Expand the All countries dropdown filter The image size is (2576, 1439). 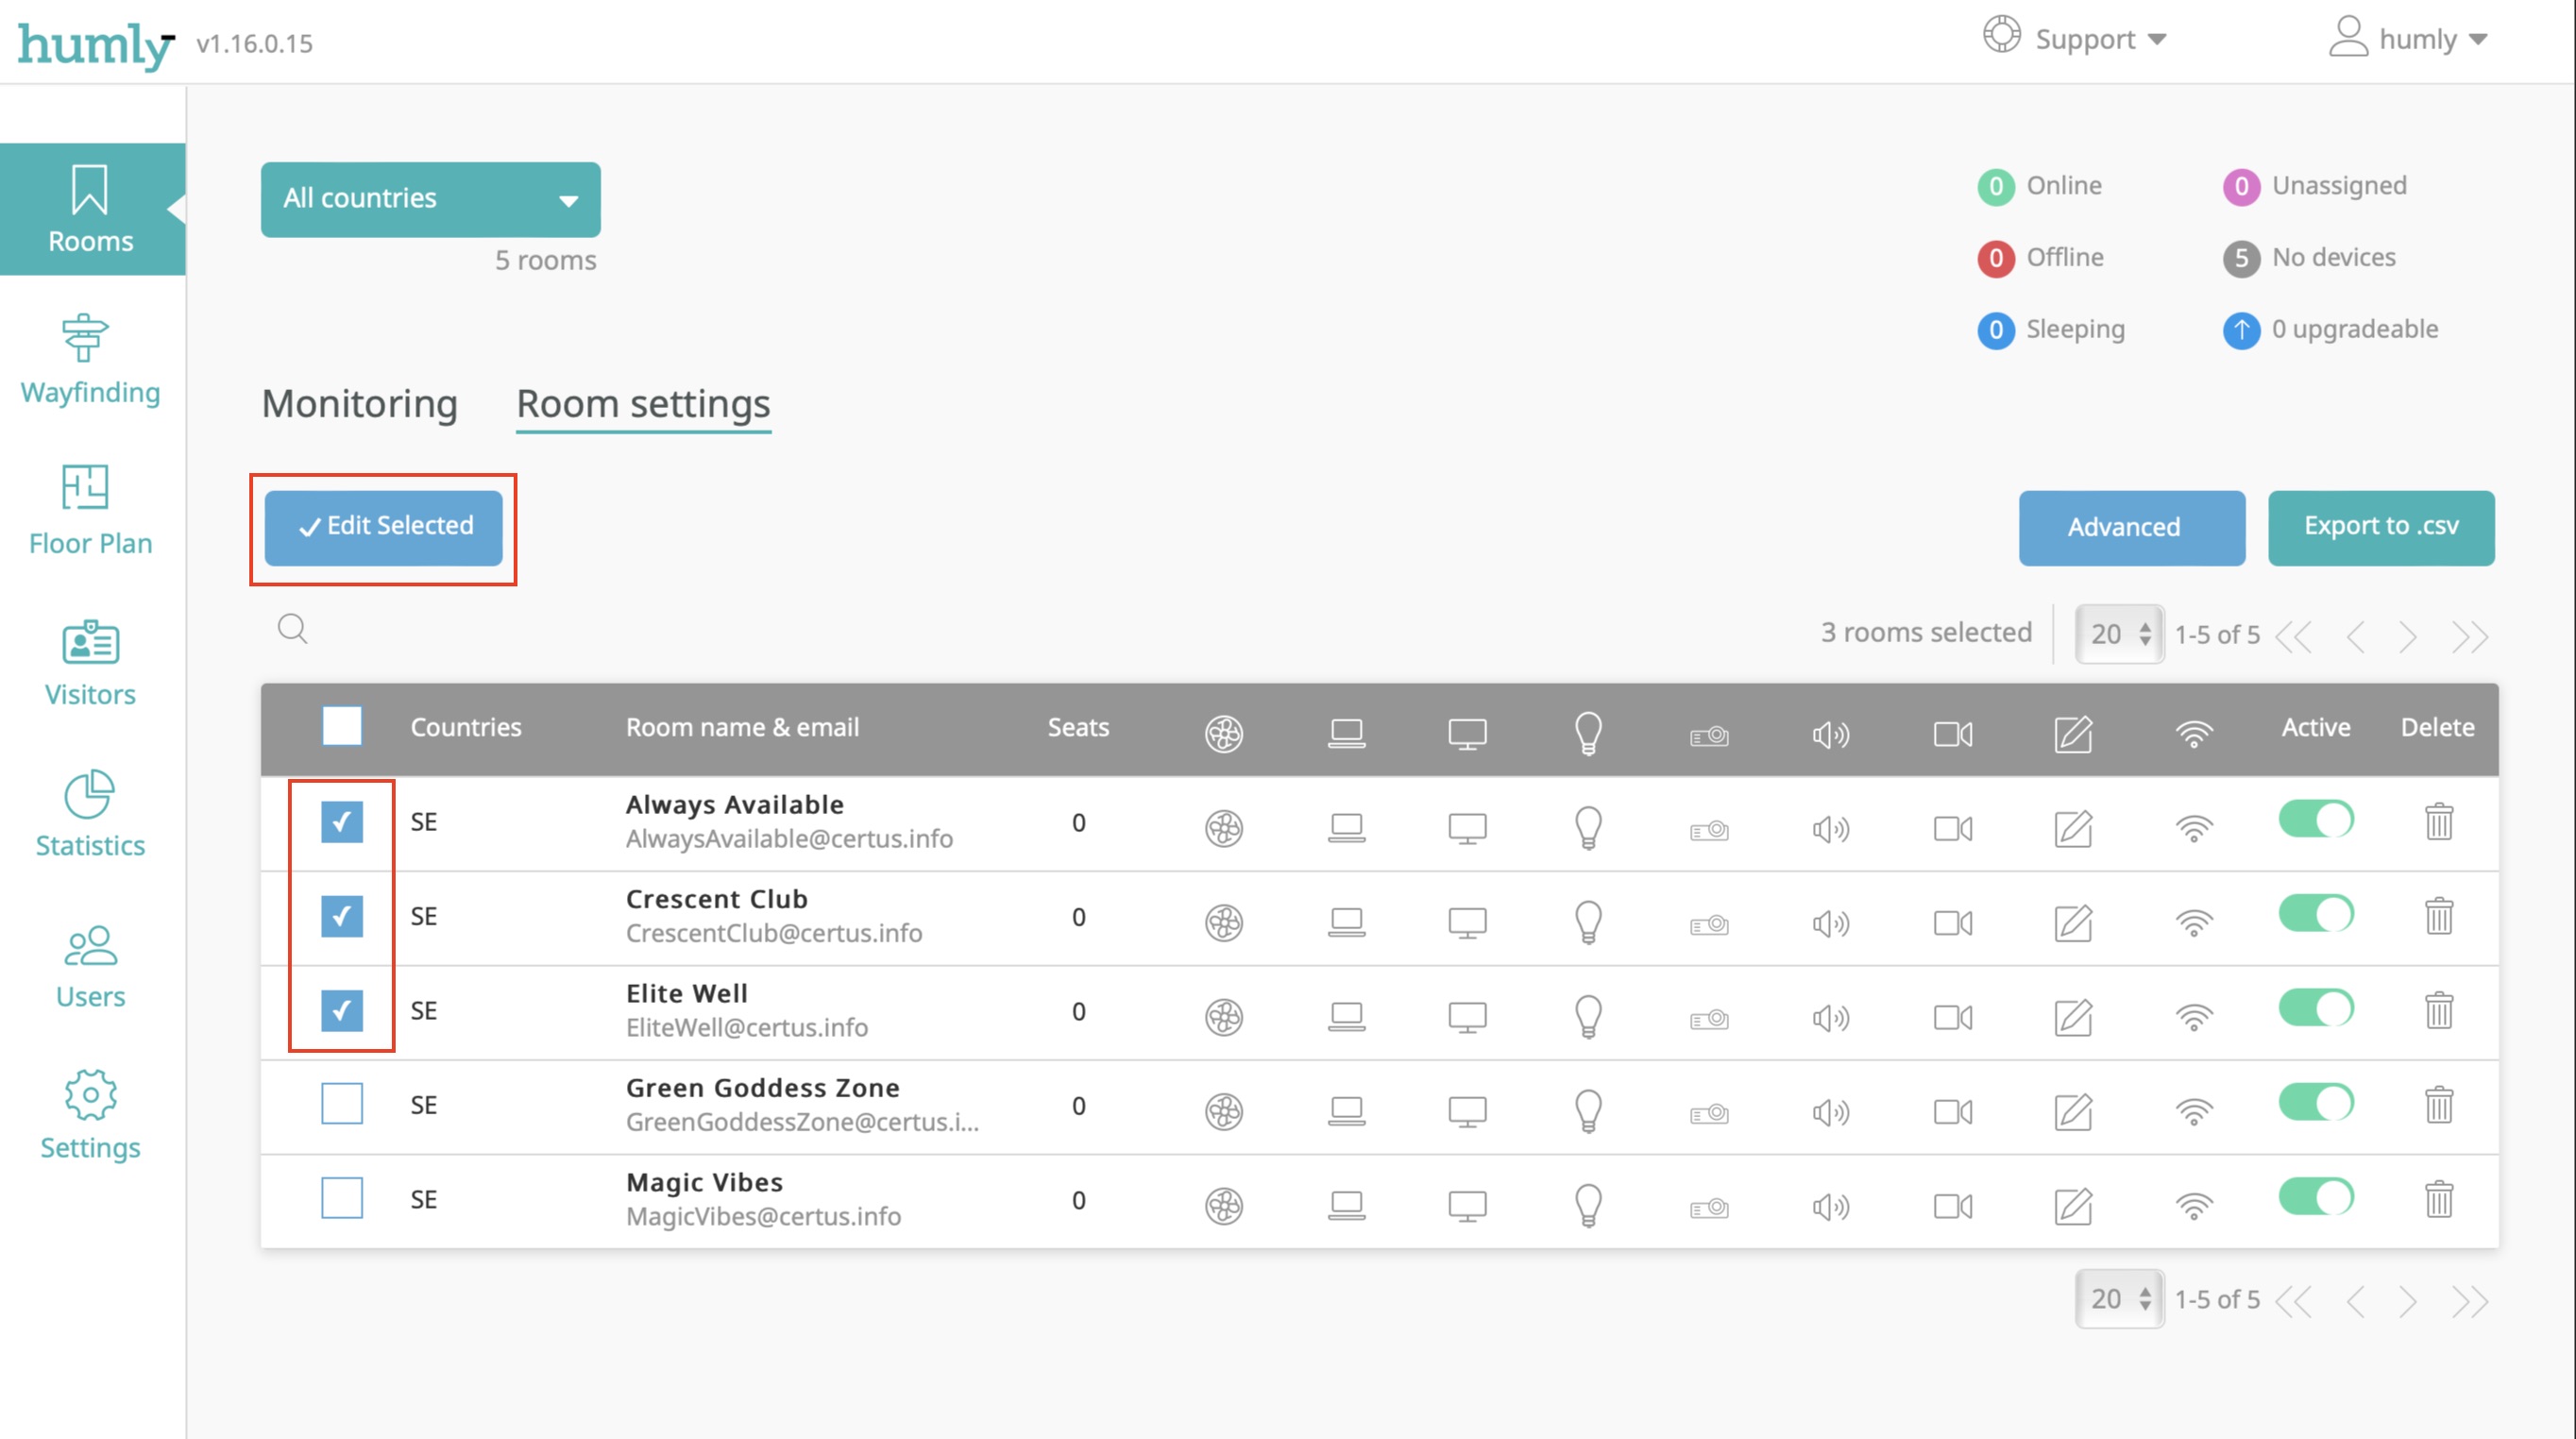click(x=430, y=196)
